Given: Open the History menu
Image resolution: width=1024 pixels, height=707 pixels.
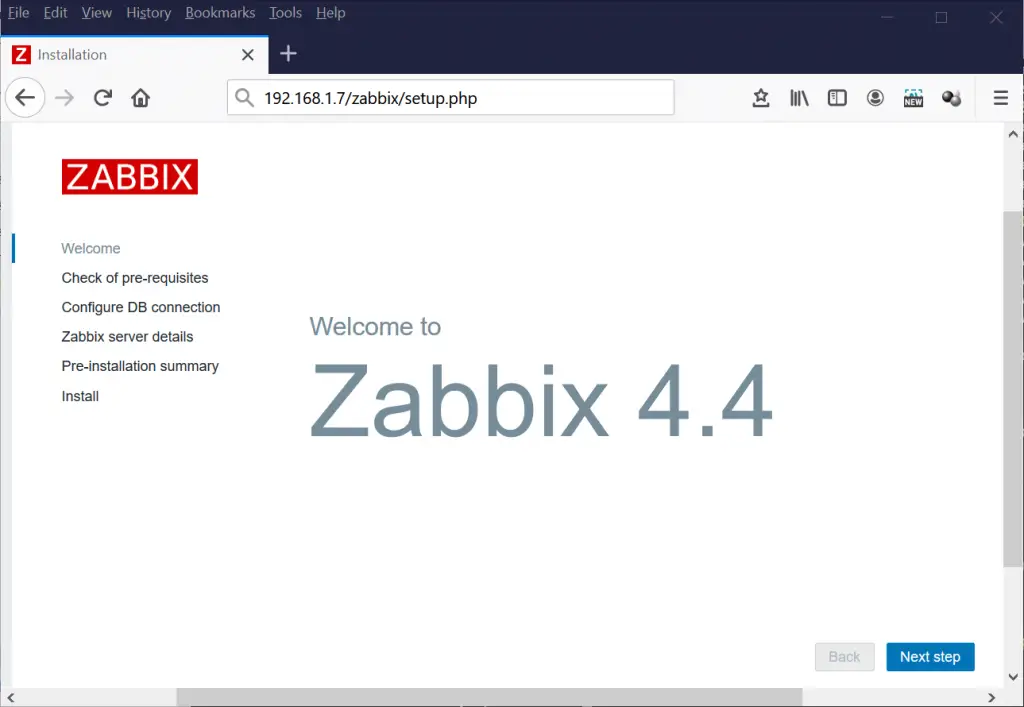Looking at the screenshot, I should [x=148, y=12].
